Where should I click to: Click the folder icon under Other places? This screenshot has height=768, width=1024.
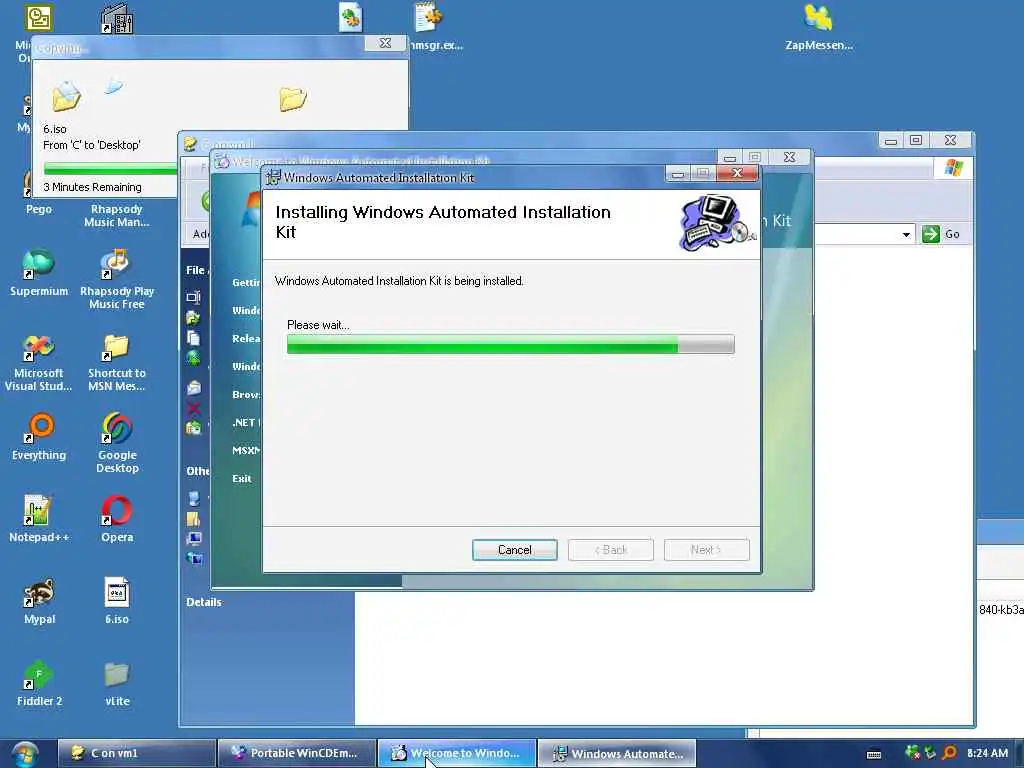pos(193,519)
